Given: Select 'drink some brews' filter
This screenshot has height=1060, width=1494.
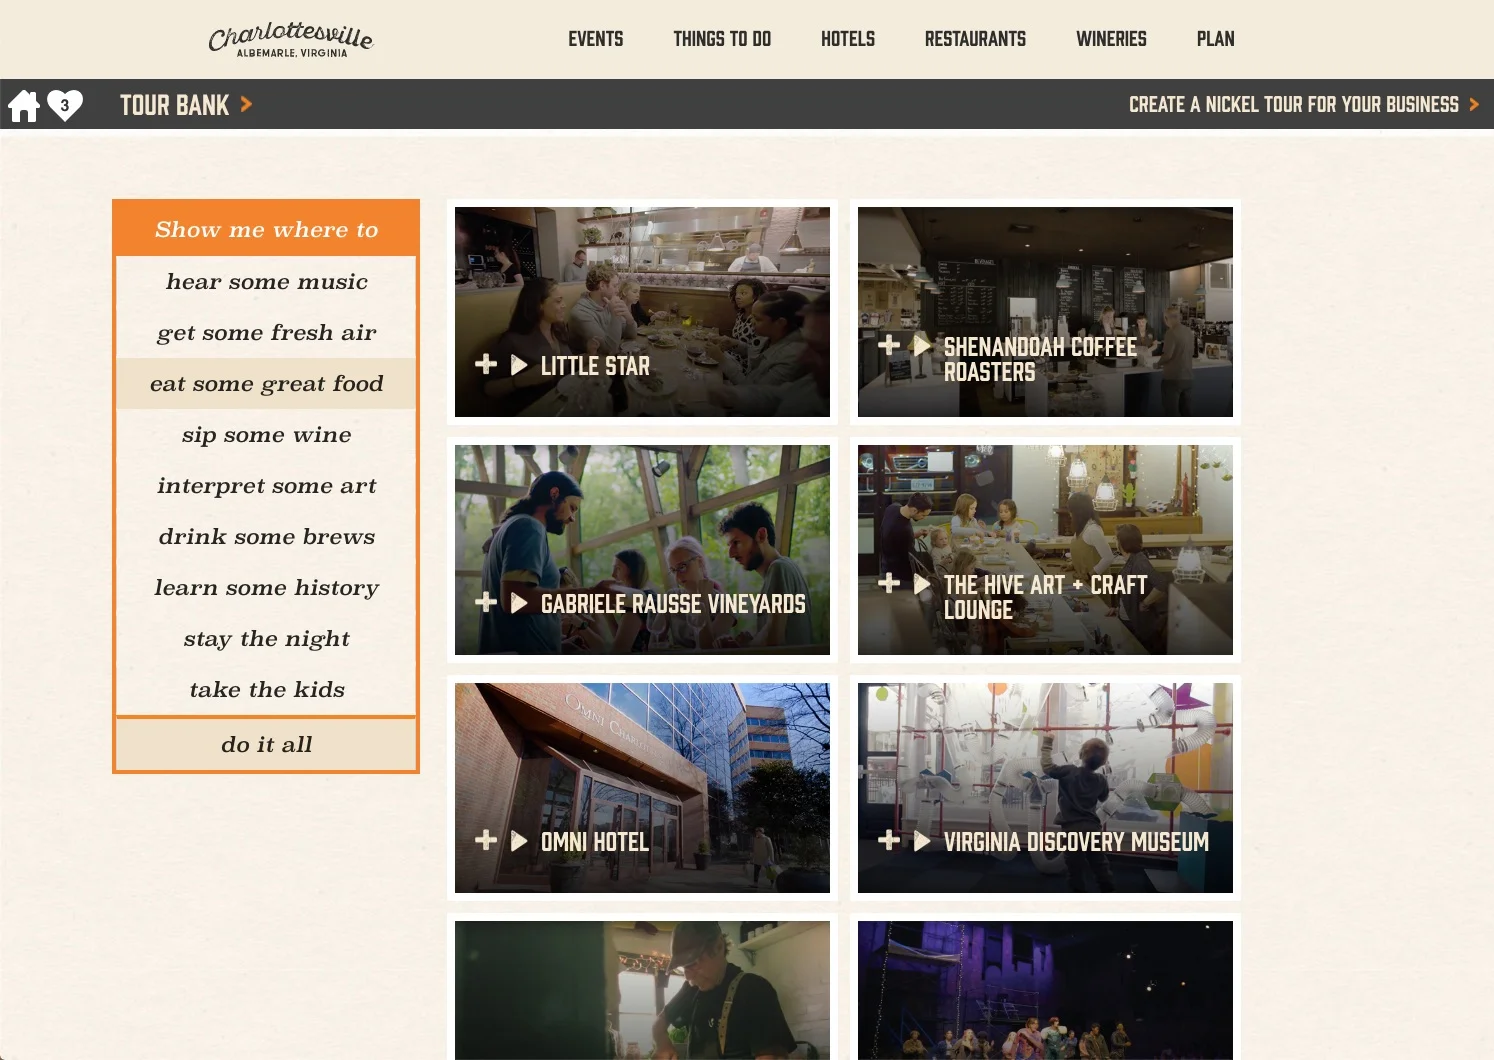Looking at the screenshot, I should pyautogui.click(x=266, y=537).
